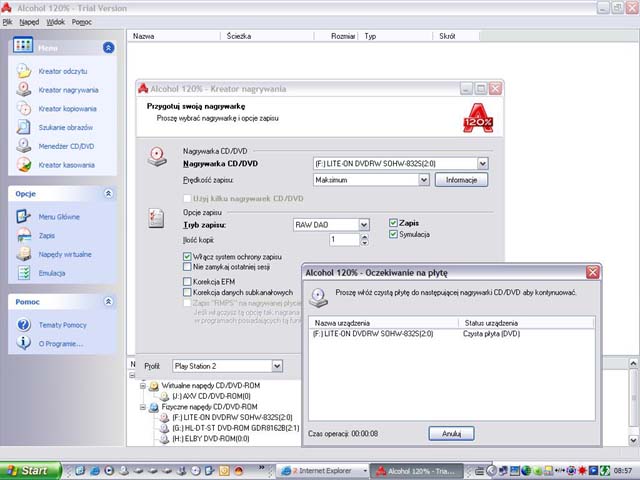Open Tematy Pomocy help icon
The height and width of the screenshot is (480, 640).
(x=24, y=324)
